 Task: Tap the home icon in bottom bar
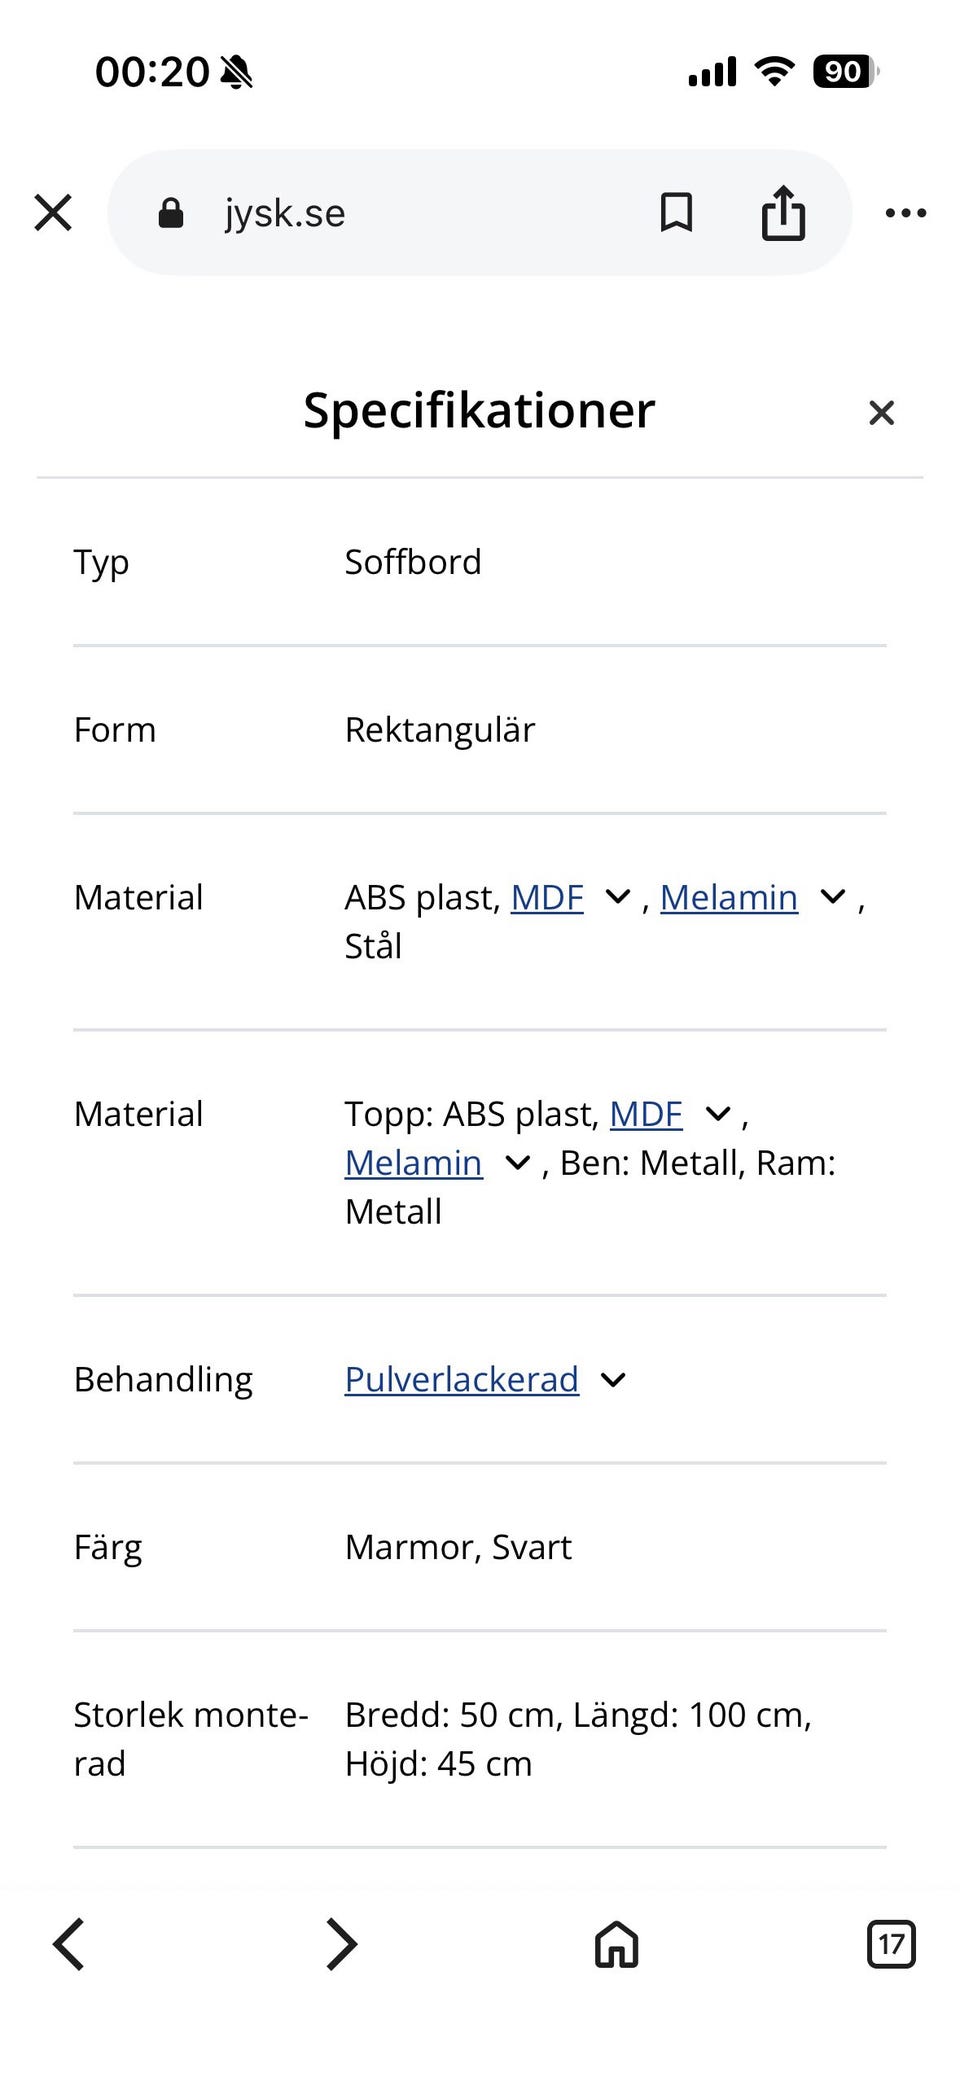tap(616, 1945)
